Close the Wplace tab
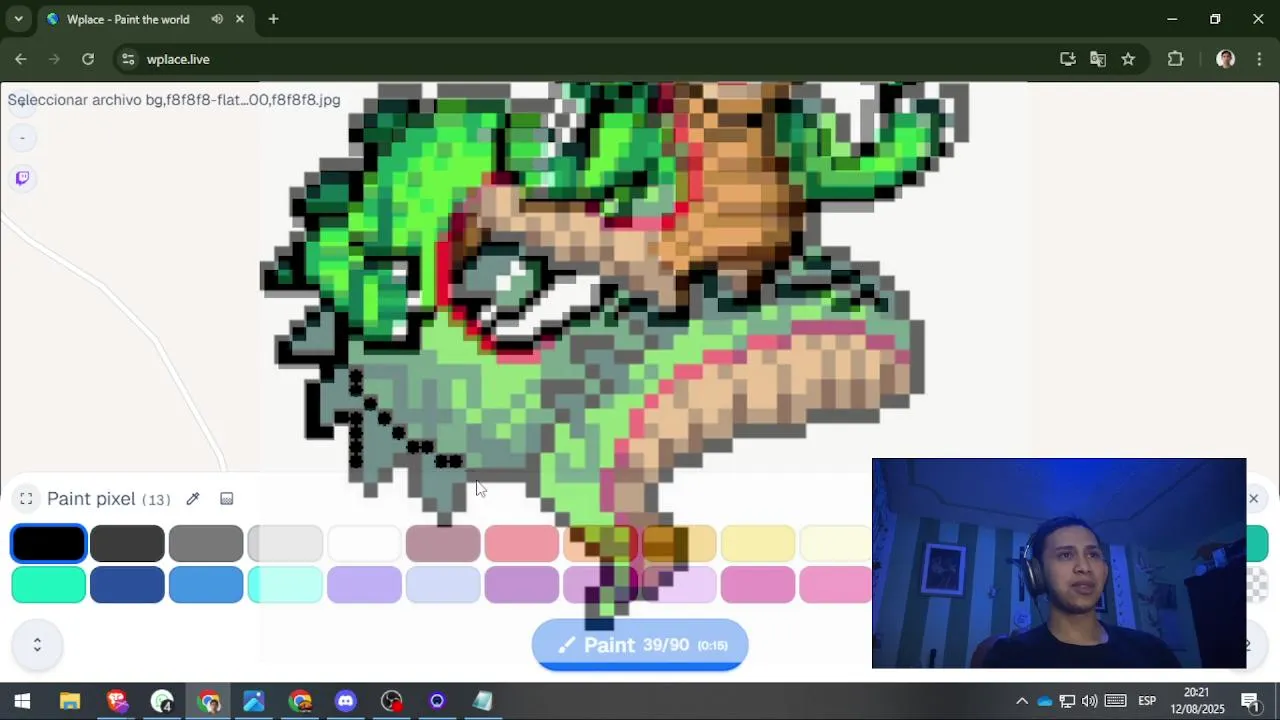 [240, 19]
